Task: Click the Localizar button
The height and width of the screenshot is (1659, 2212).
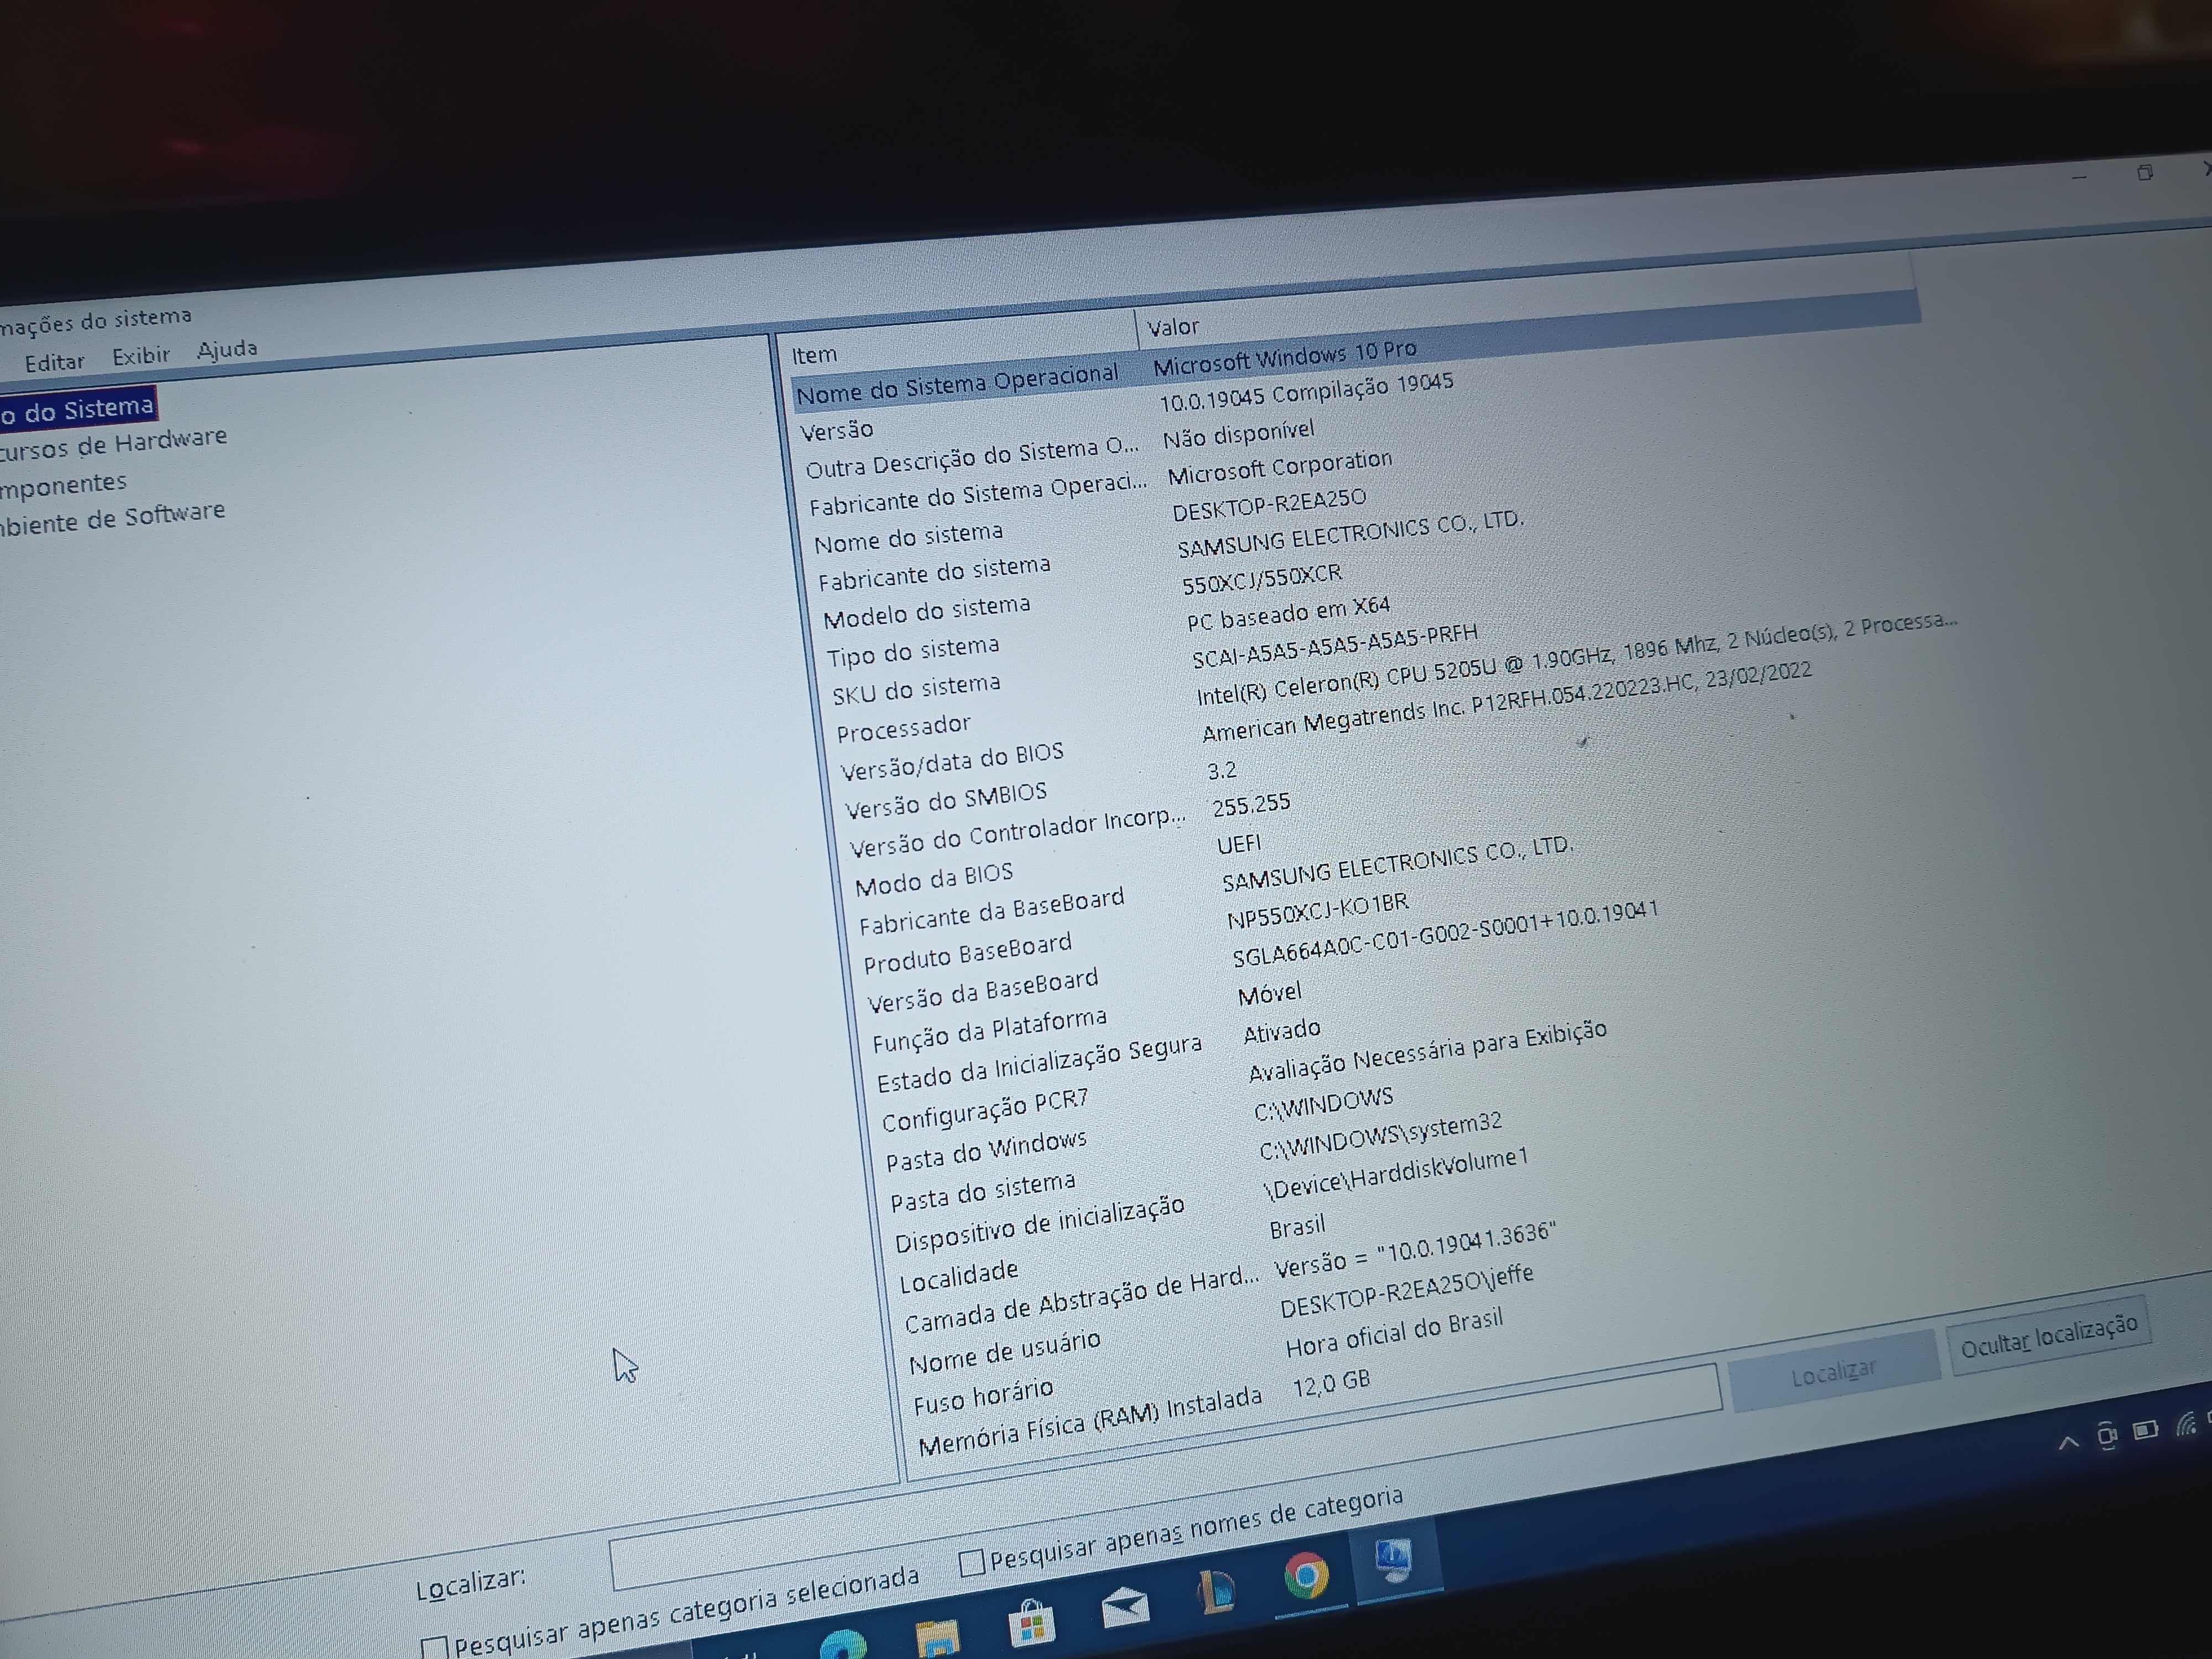Action: pos(1834,1372)
